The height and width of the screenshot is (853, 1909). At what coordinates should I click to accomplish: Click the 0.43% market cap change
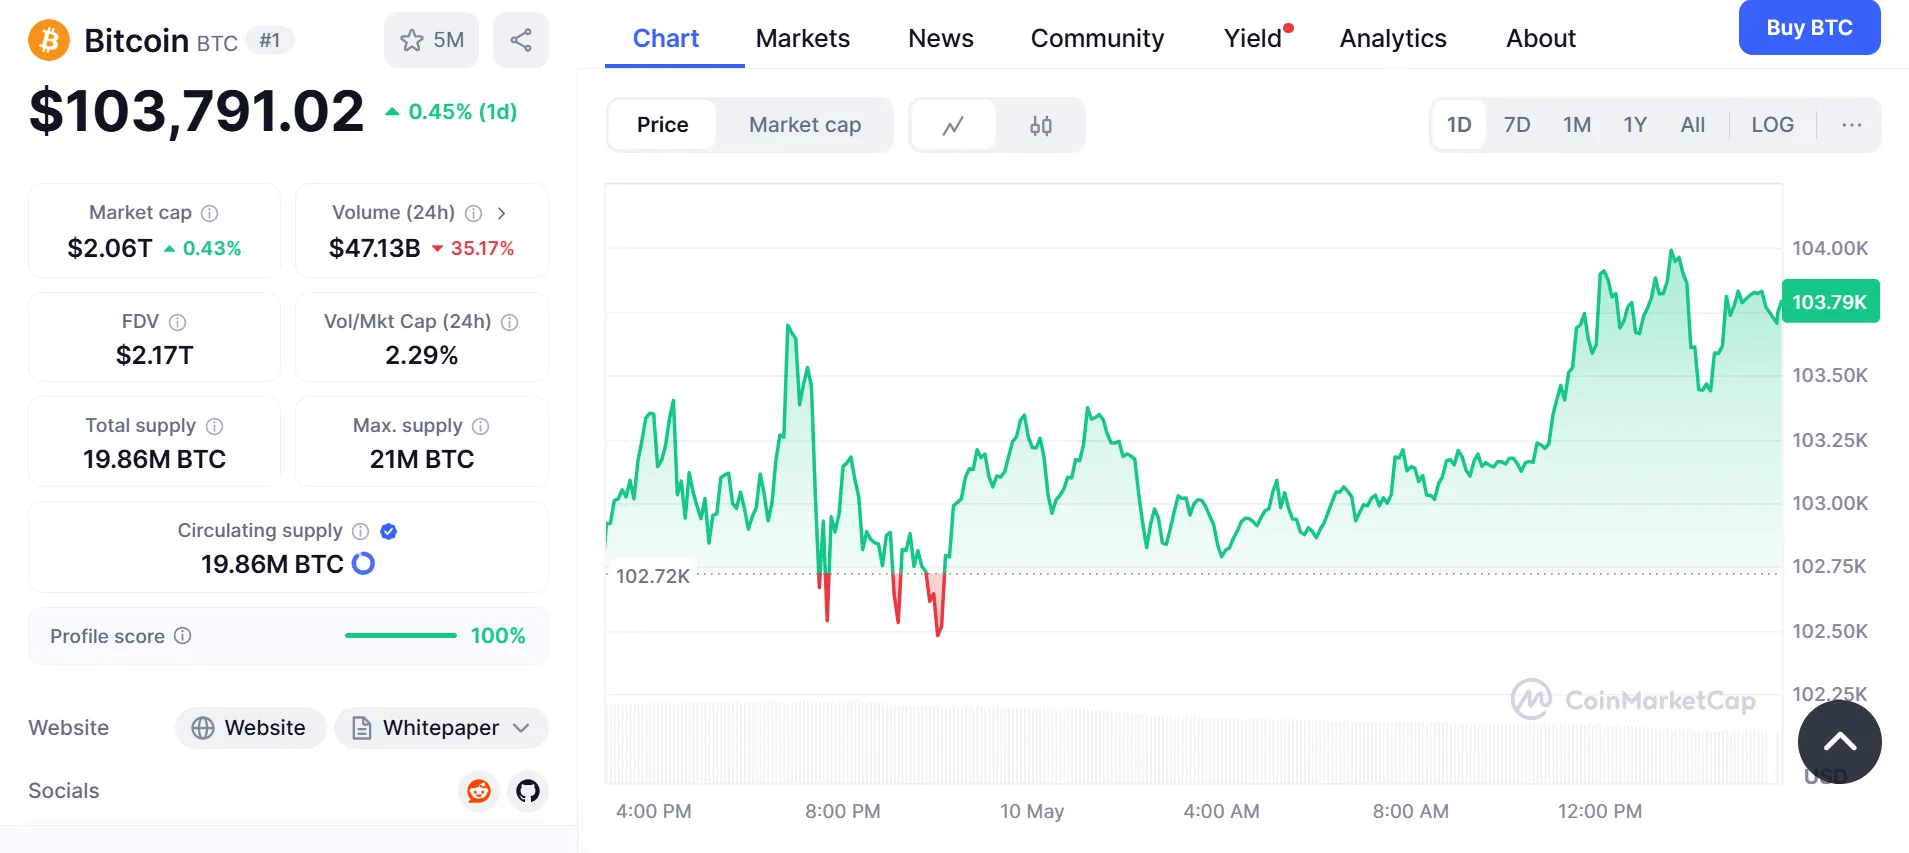[212, 248]
